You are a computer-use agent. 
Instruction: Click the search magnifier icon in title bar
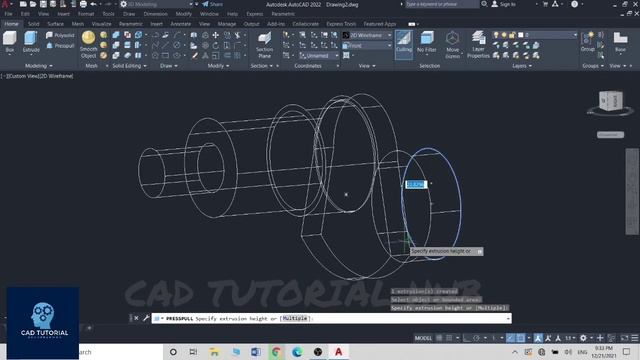coord(484,4)
